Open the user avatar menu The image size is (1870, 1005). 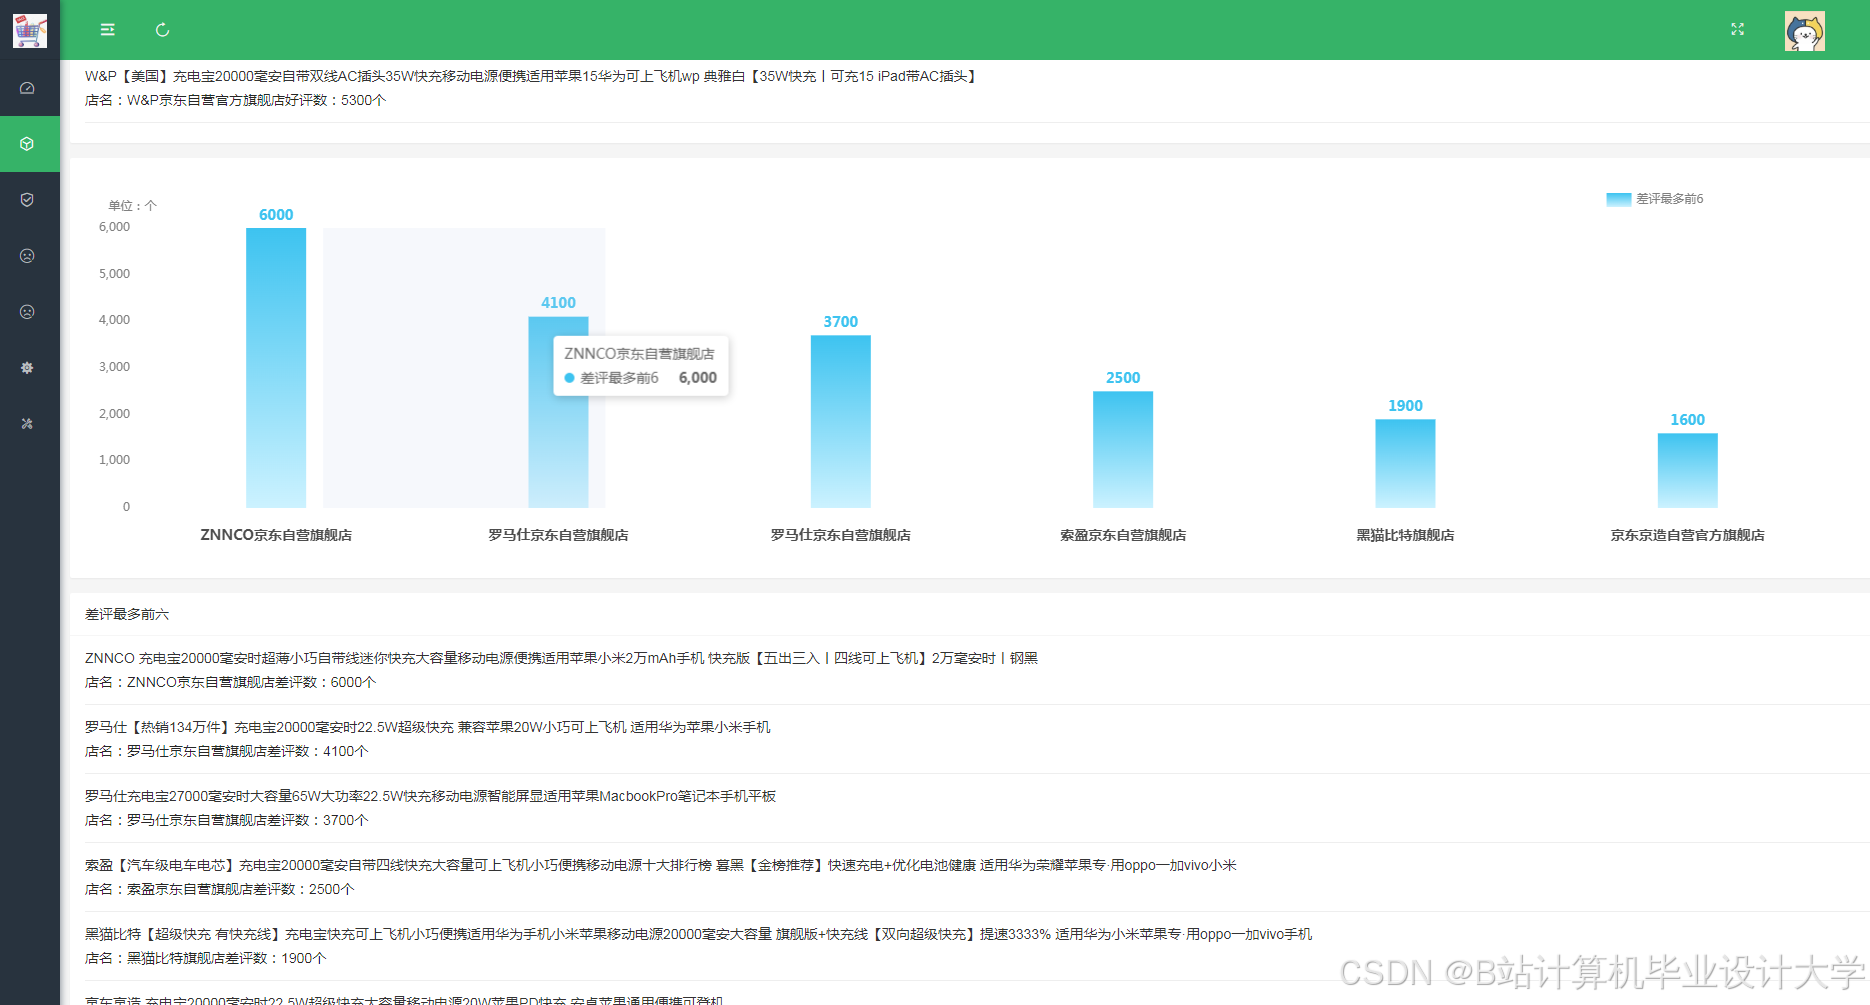pyautogui.click(x=1805, y=31)
